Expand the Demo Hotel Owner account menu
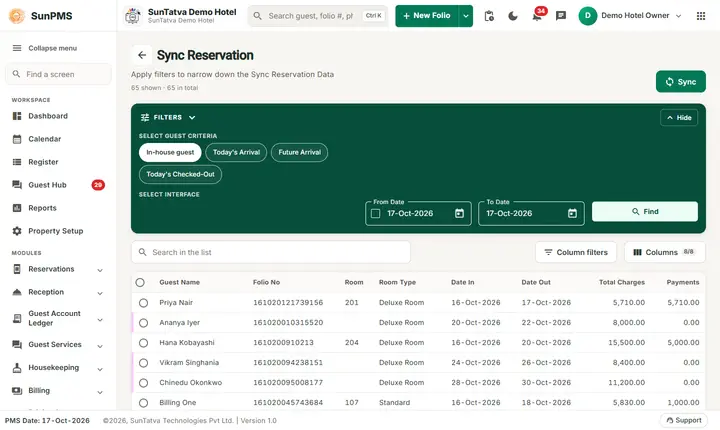The height and width of the screenshot is (430, 720). point(678,16)
